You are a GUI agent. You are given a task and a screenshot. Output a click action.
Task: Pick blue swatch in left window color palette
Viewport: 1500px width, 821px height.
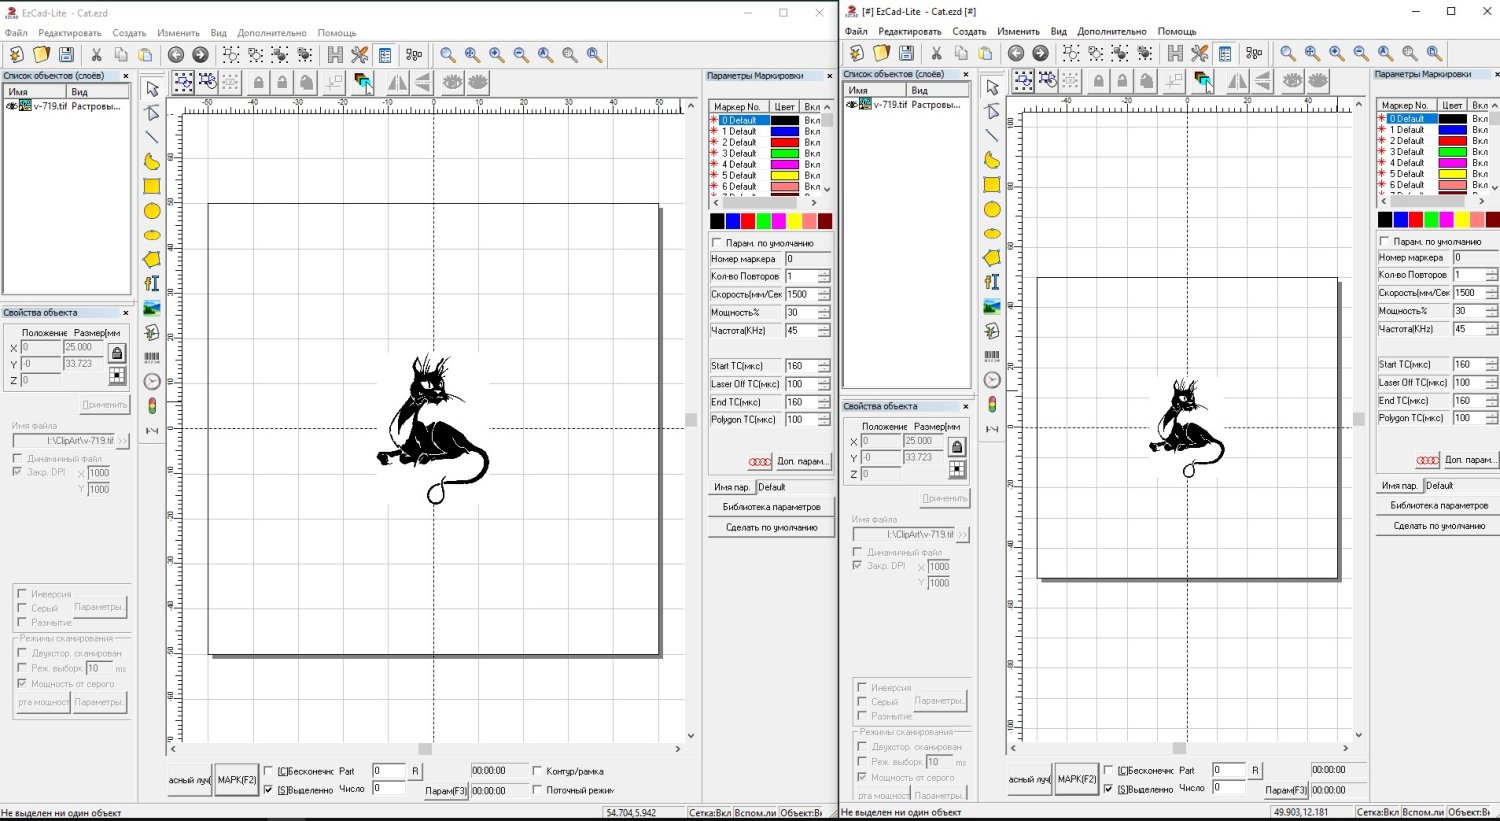pos(732,221)
